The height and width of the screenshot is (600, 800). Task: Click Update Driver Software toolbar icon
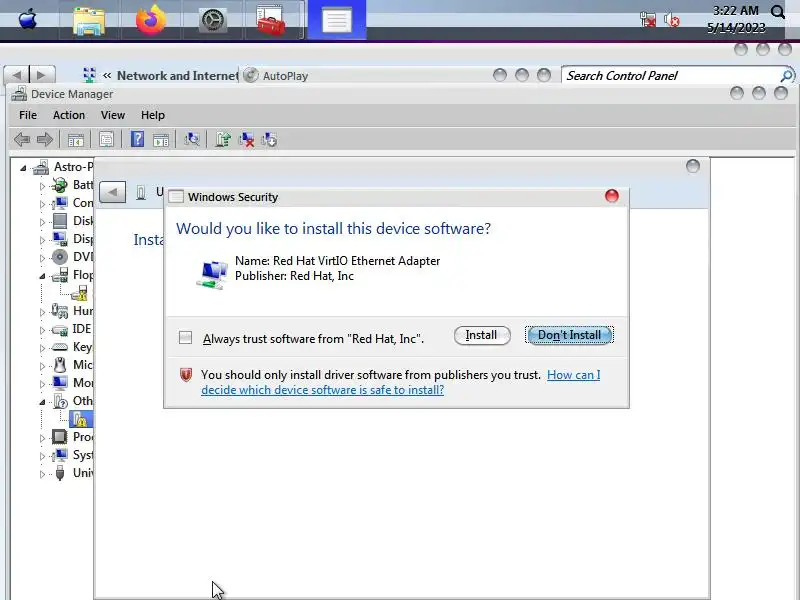(223, 139)
